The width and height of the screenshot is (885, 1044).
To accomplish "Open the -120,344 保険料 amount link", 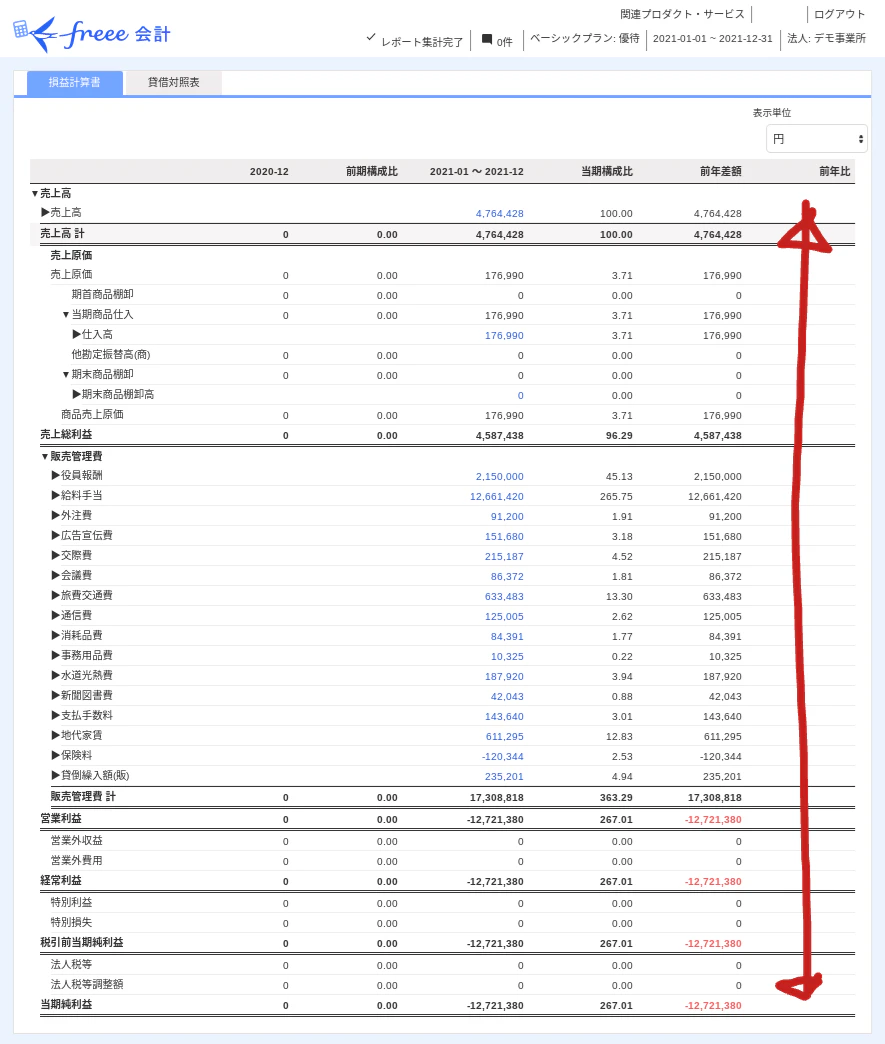I will point(503,756).
